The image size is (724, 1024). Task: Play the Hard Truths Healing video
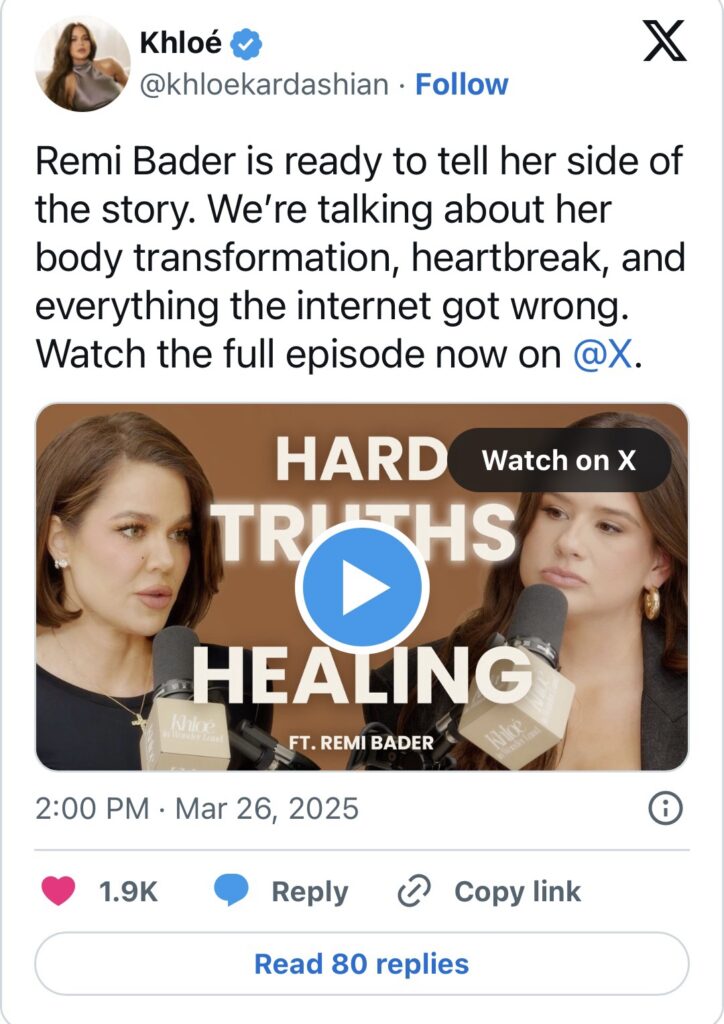362,587
